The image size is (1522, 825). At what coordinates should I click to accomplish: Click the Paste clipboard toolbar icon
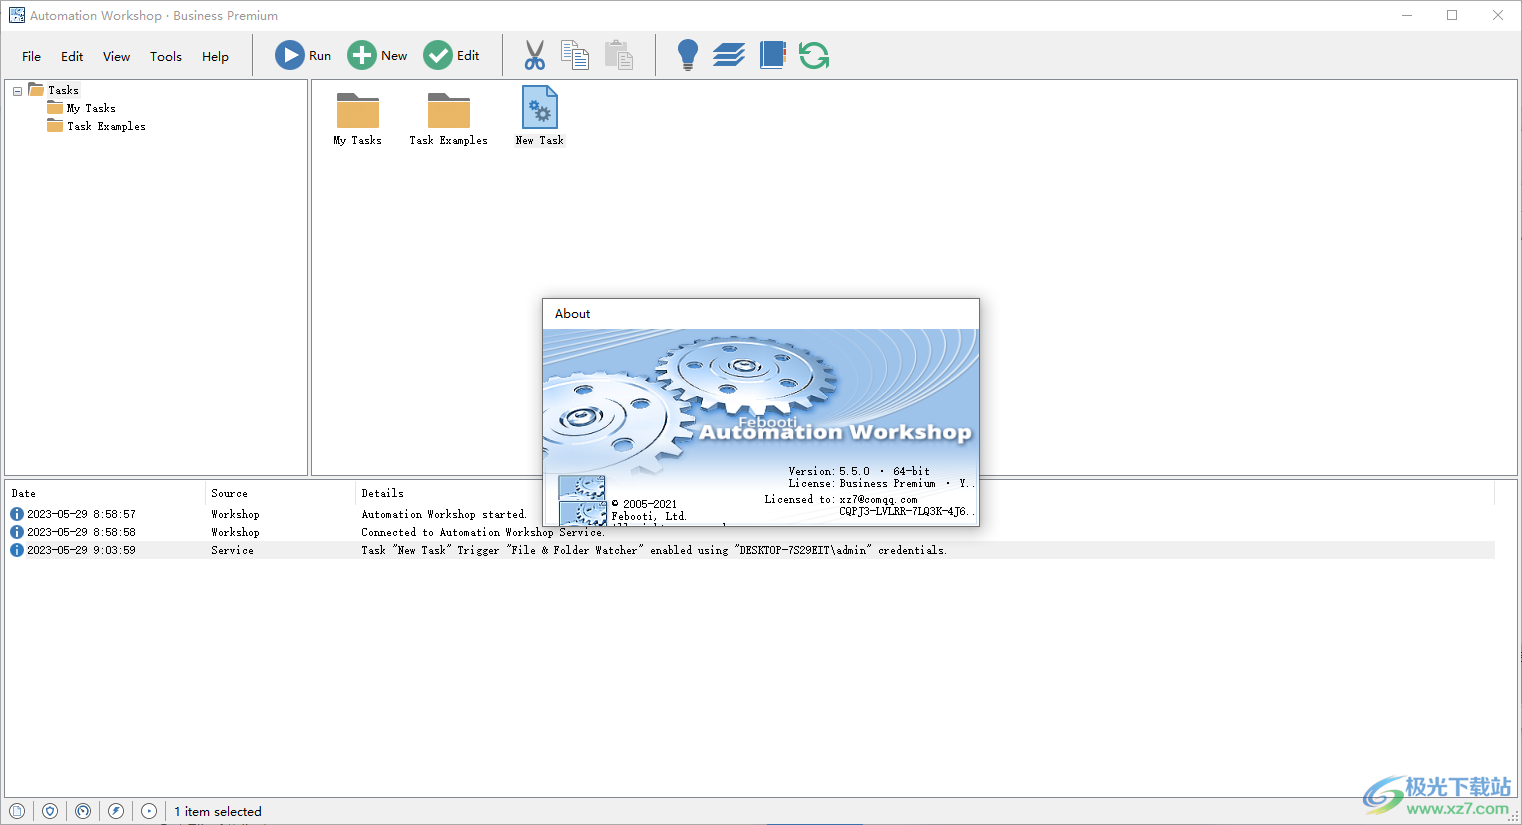(x=619, y=55)
